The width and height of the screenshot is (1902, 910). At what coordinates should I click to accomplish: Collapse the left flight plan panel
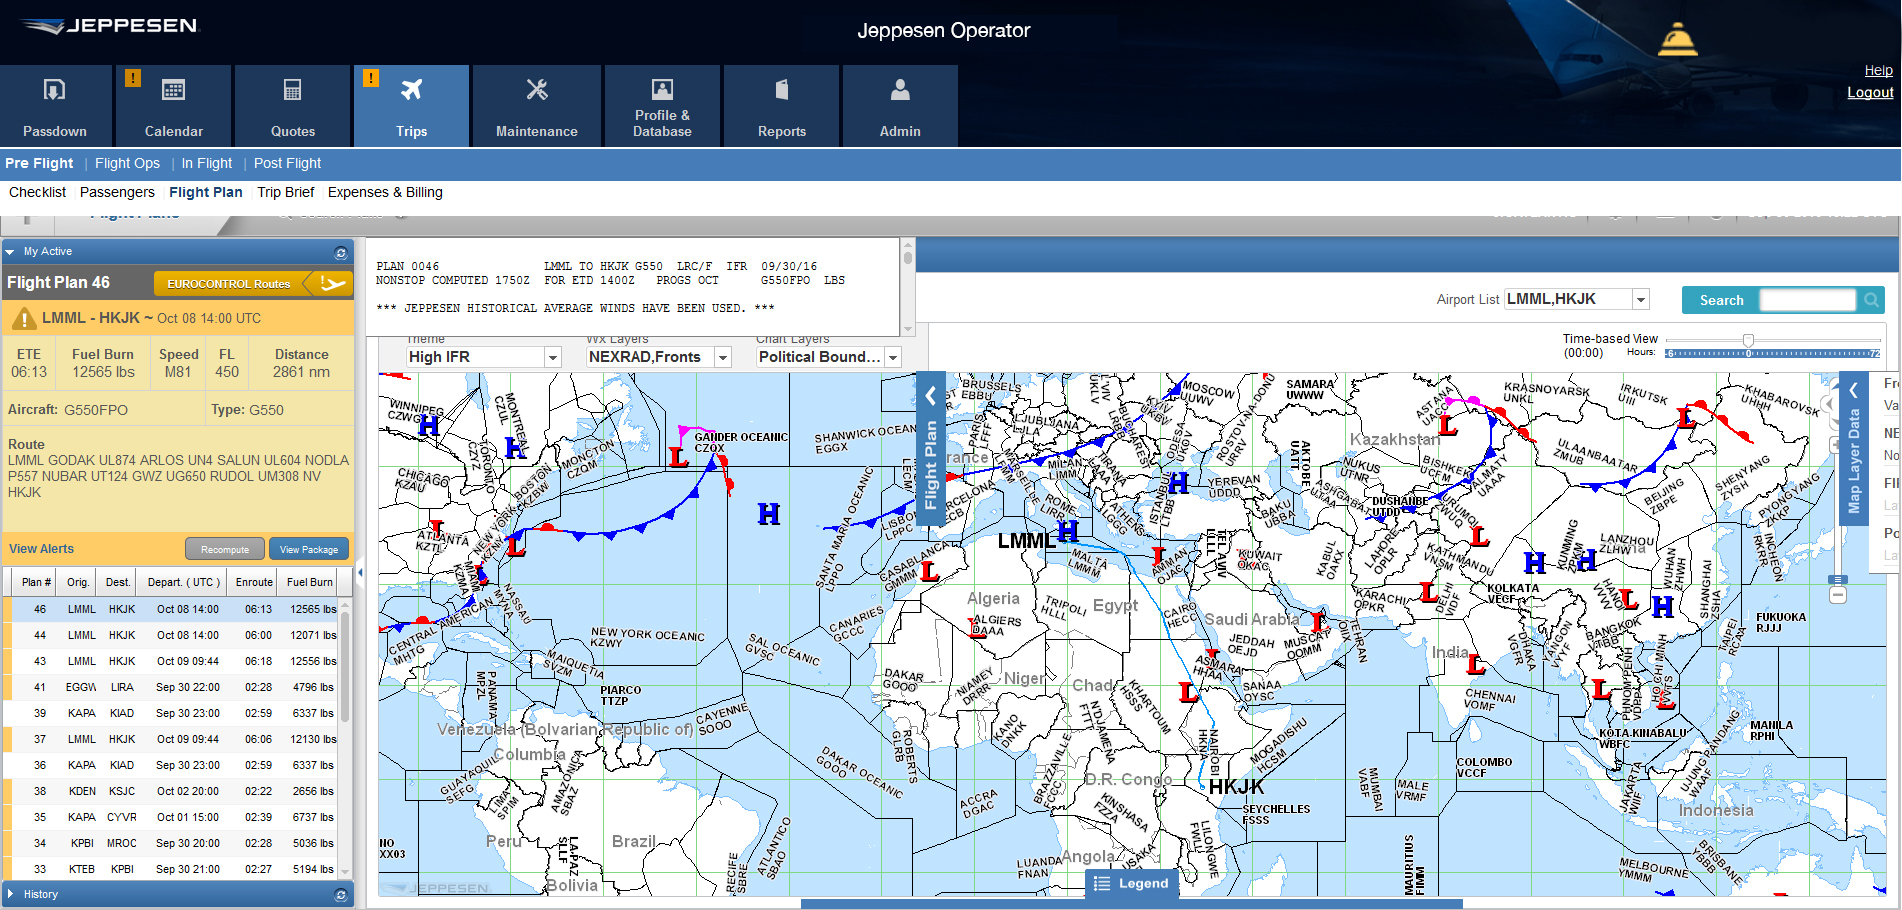360,573
